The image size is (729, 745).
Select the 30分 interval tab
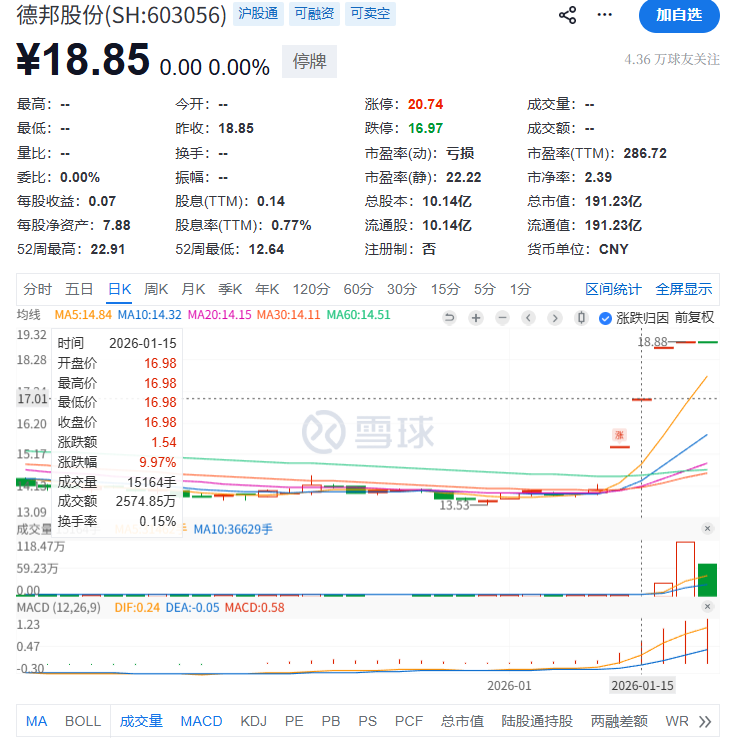point(402,289)
